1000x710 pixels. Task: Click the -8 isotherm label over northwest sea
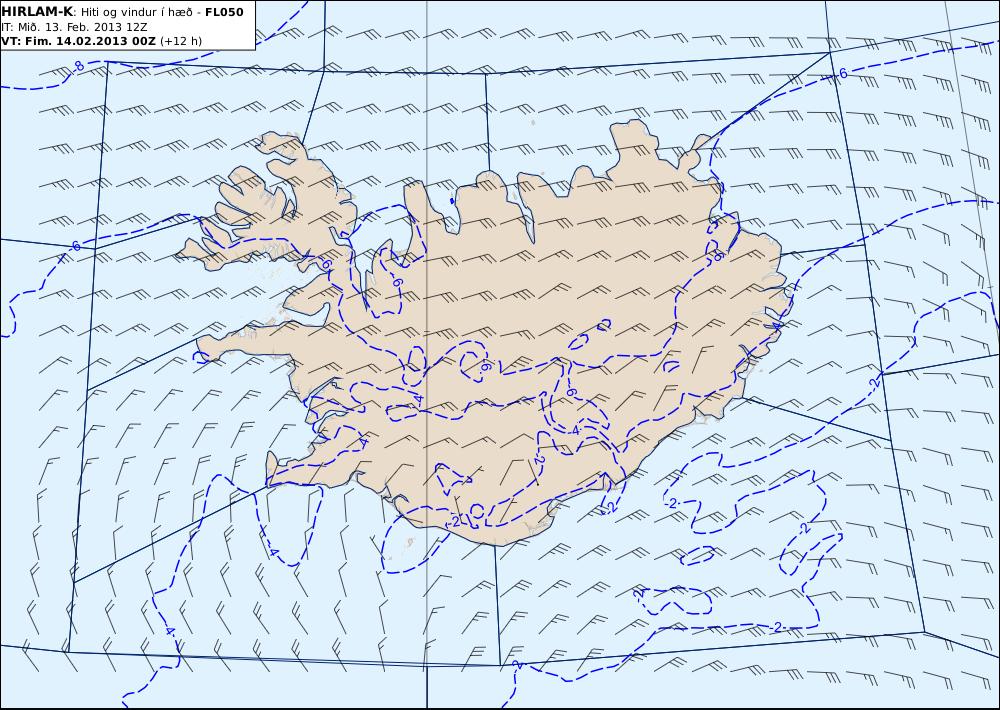[77, 66]
